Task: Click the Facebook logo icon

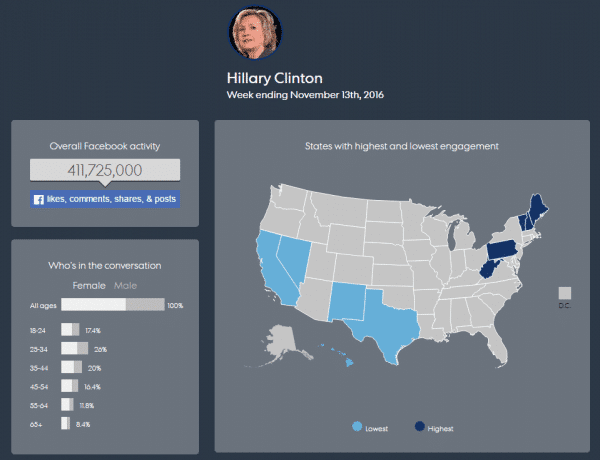Action: pyautogui.click(x=39, y=199)
